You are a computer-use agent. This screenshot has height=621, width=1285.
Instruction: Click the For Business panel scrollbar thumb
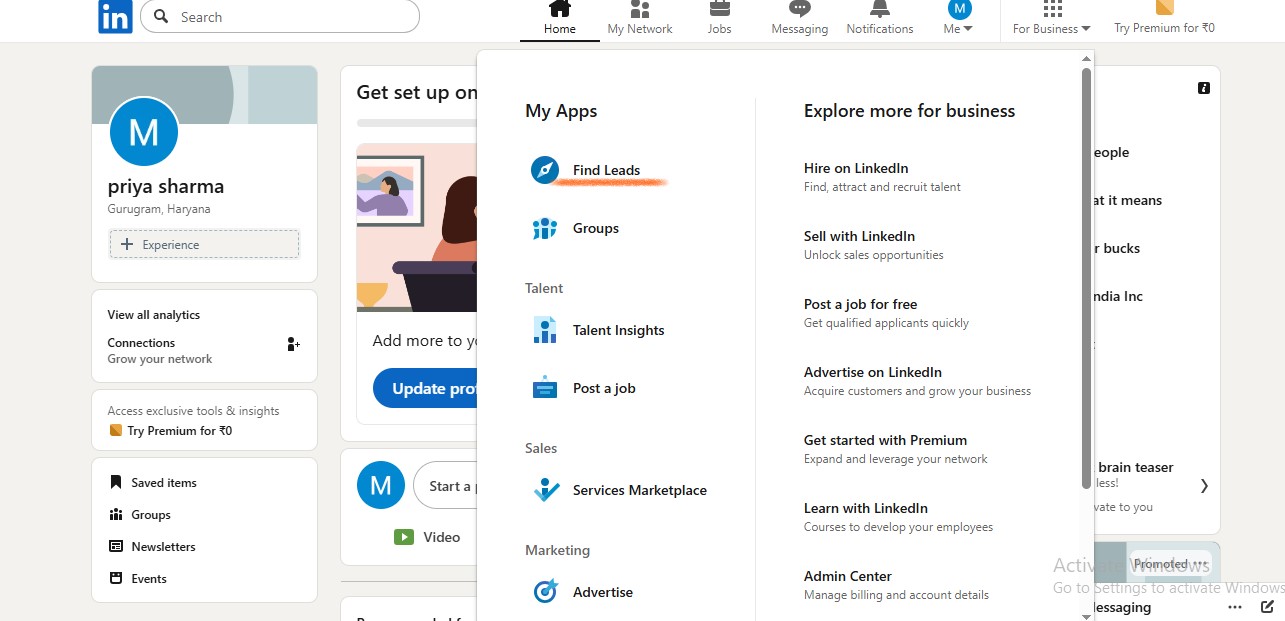click(x=1087, y=278)
